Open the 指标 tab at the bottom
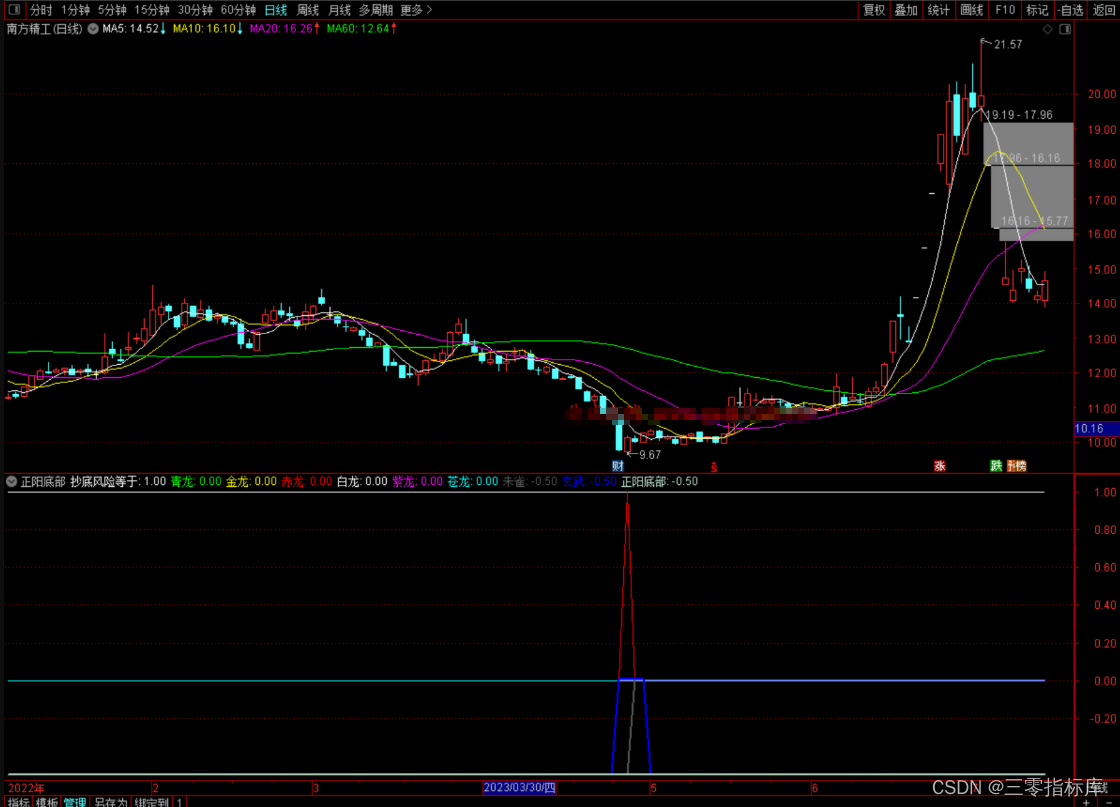This screenshot has height=807, width=1120. (x=18, y=801)
